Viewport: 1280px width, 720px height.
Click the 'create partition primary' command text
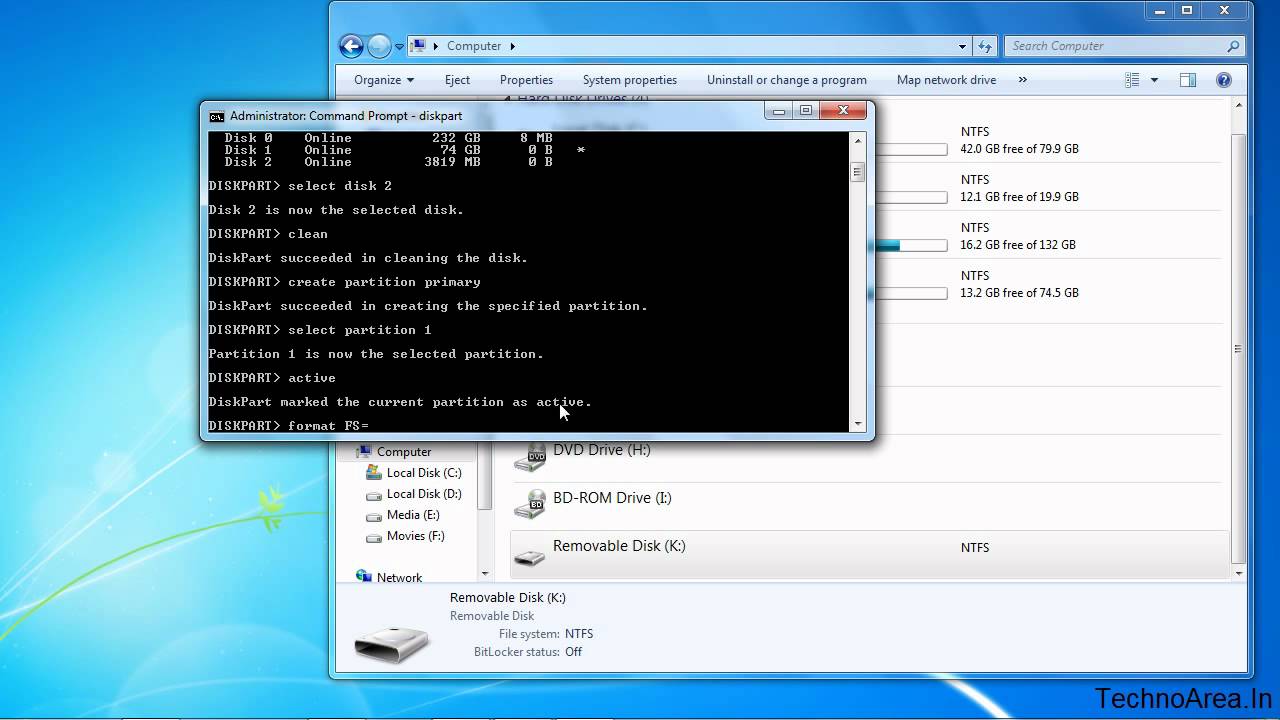coord(384,282)
